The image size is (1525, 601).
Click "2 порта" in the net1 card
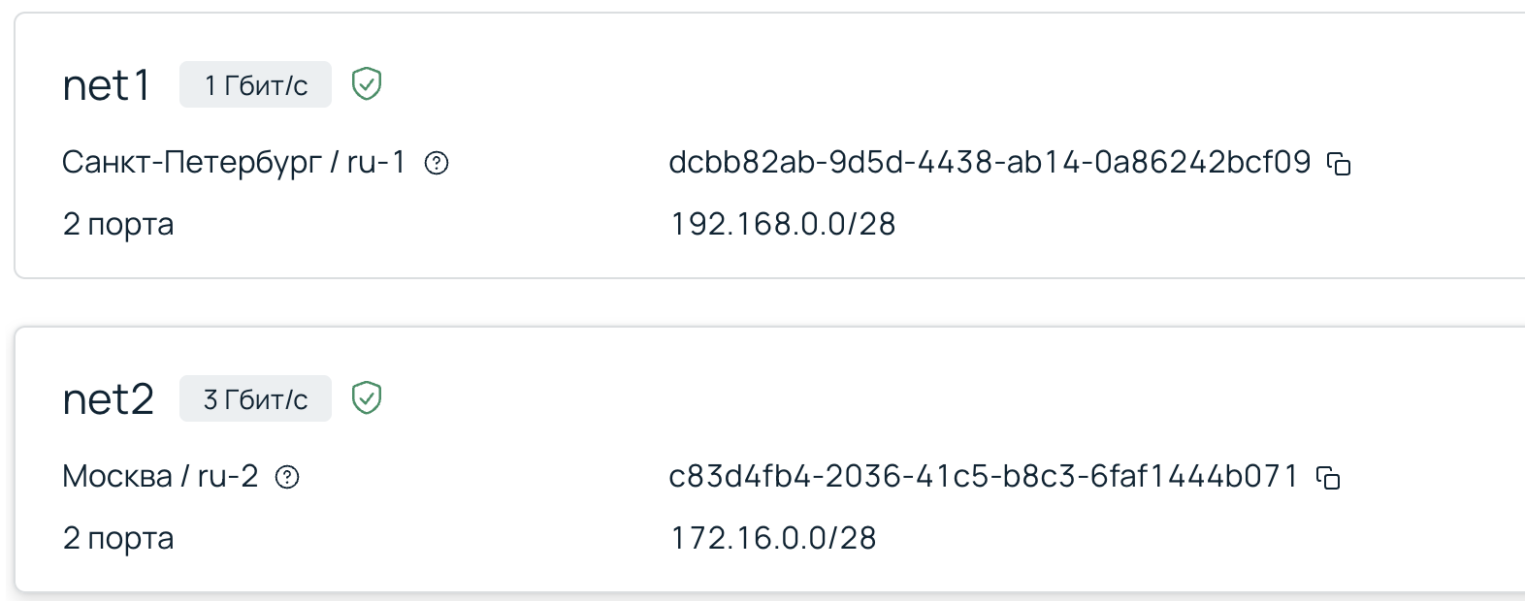coord(118,225)
